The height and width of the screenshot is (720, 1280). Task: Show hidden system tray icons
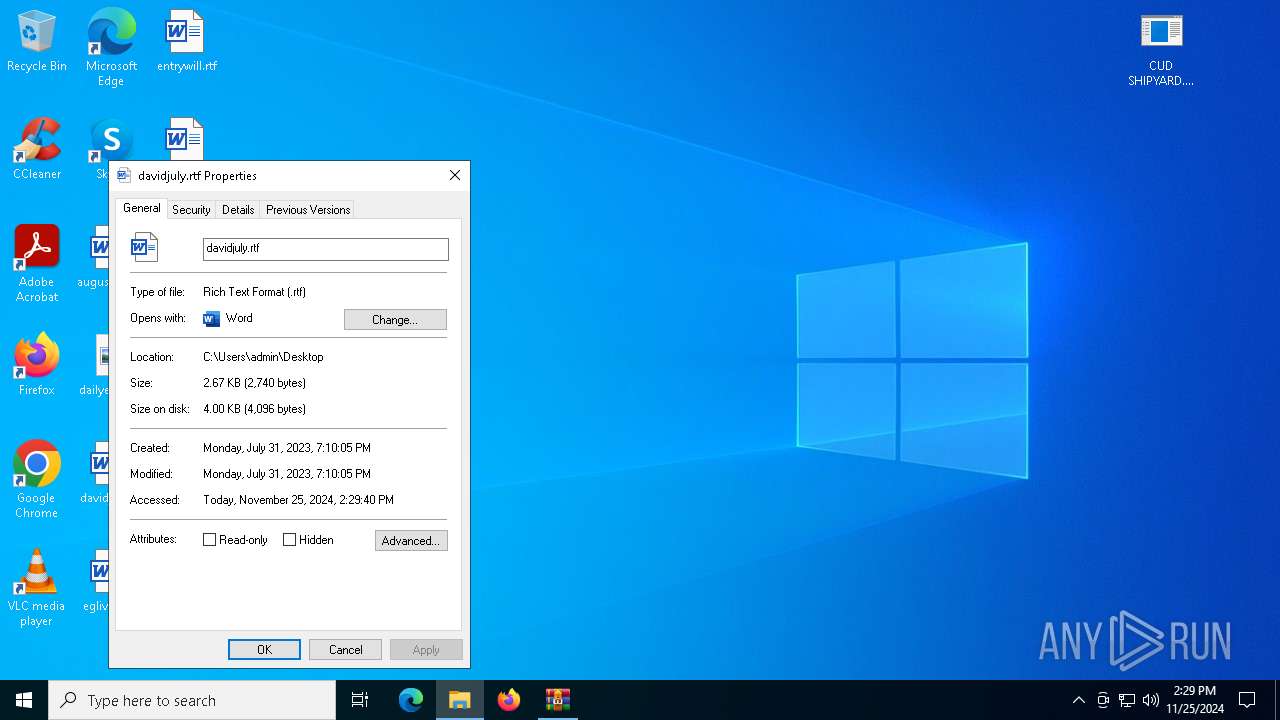click(1078, 700)
